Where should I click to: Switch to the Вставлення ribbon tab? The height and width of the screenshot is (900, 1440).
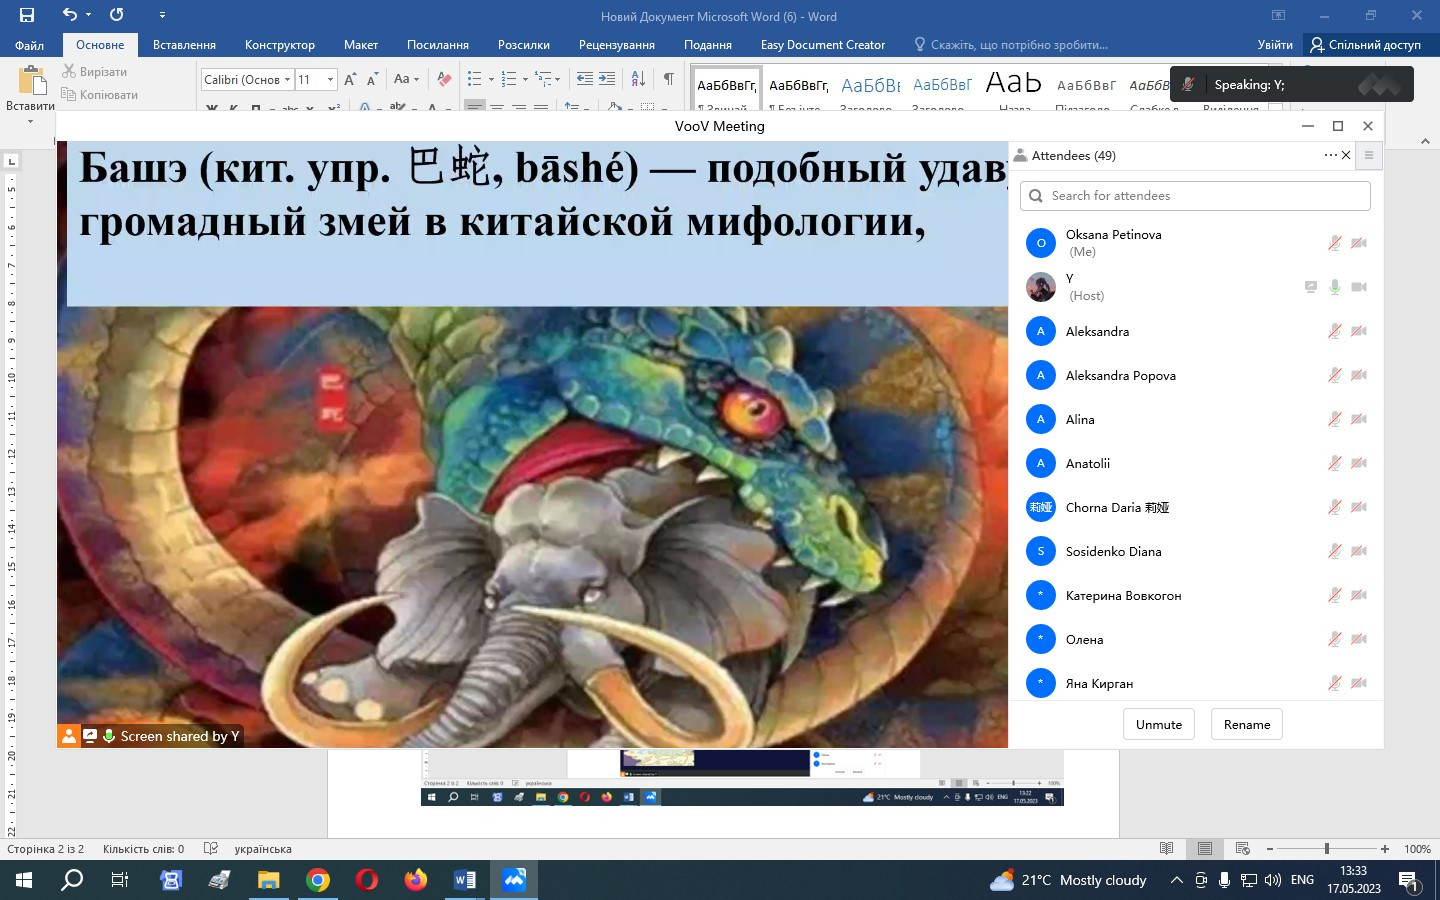(184, 45)
